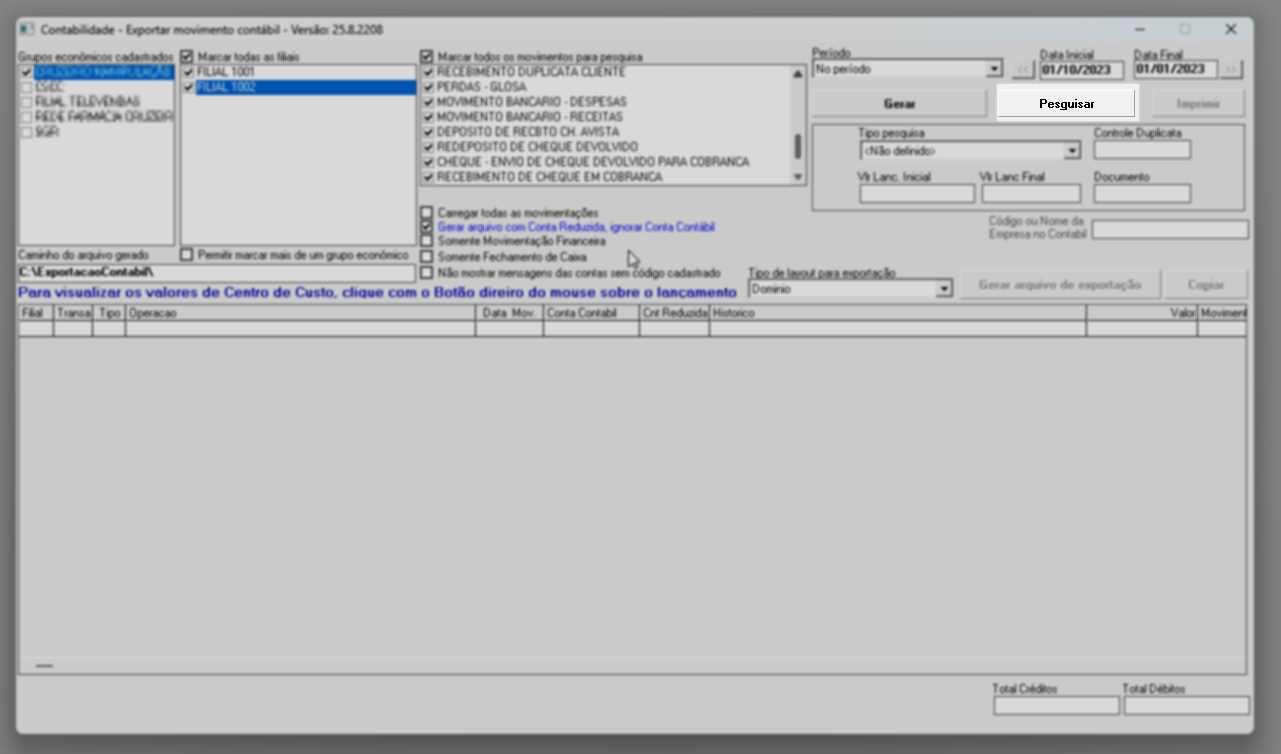The width and height of the screenshot is (1281, 754).
Task: Focus 'Código ou Nome da Empresa no Contabil' field
Action: click(x=1170, y=230)
